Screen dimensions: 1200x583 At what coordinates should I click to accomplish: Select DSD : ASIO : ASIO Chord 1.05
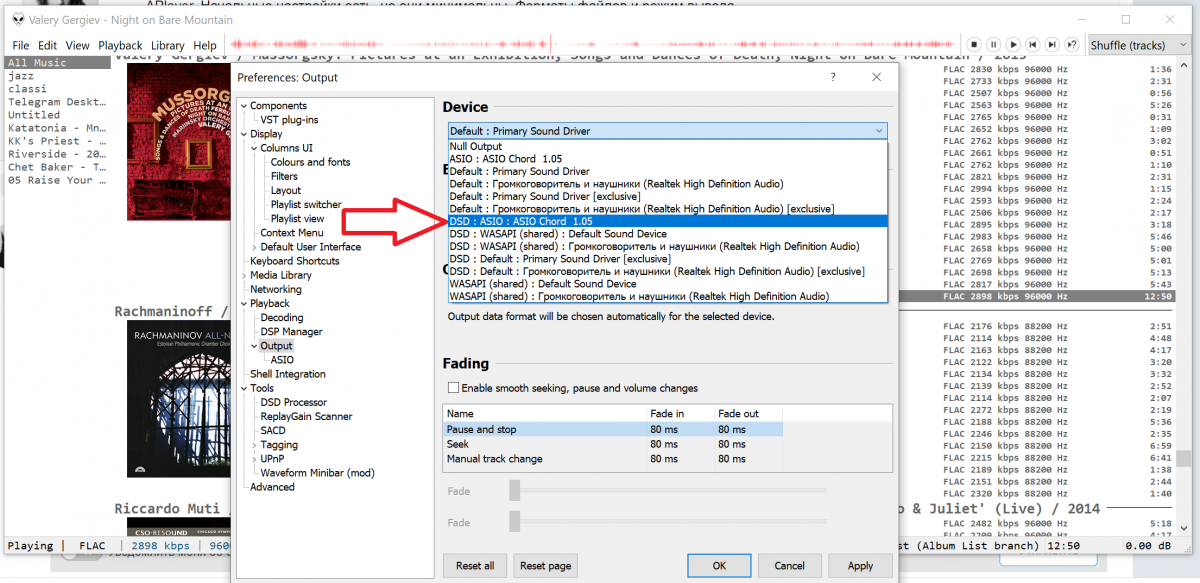click(x=667, y=221)
